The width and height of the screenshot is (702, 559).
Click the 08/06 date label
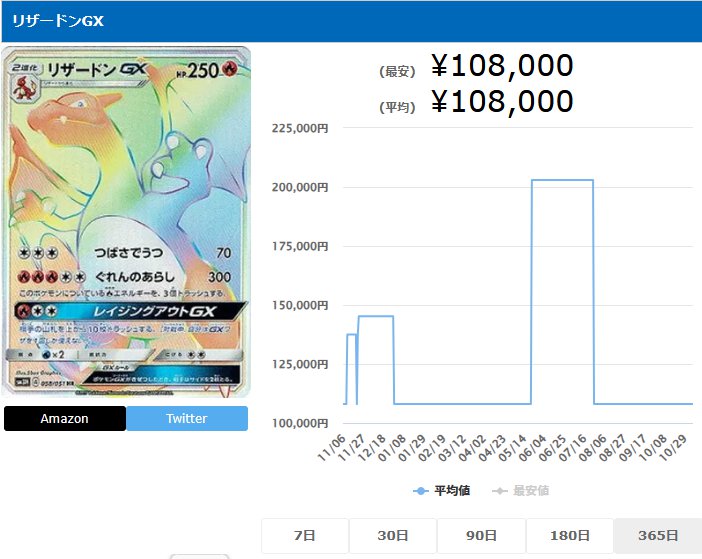point(593,448)
